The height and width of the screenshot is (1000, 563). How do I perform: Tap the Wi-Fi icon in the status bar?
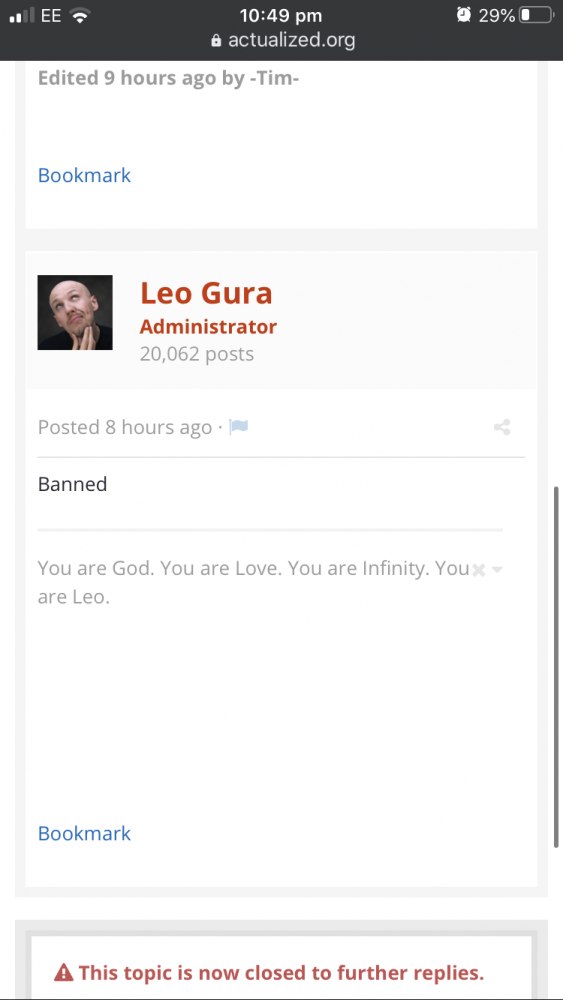pos(80,15)
